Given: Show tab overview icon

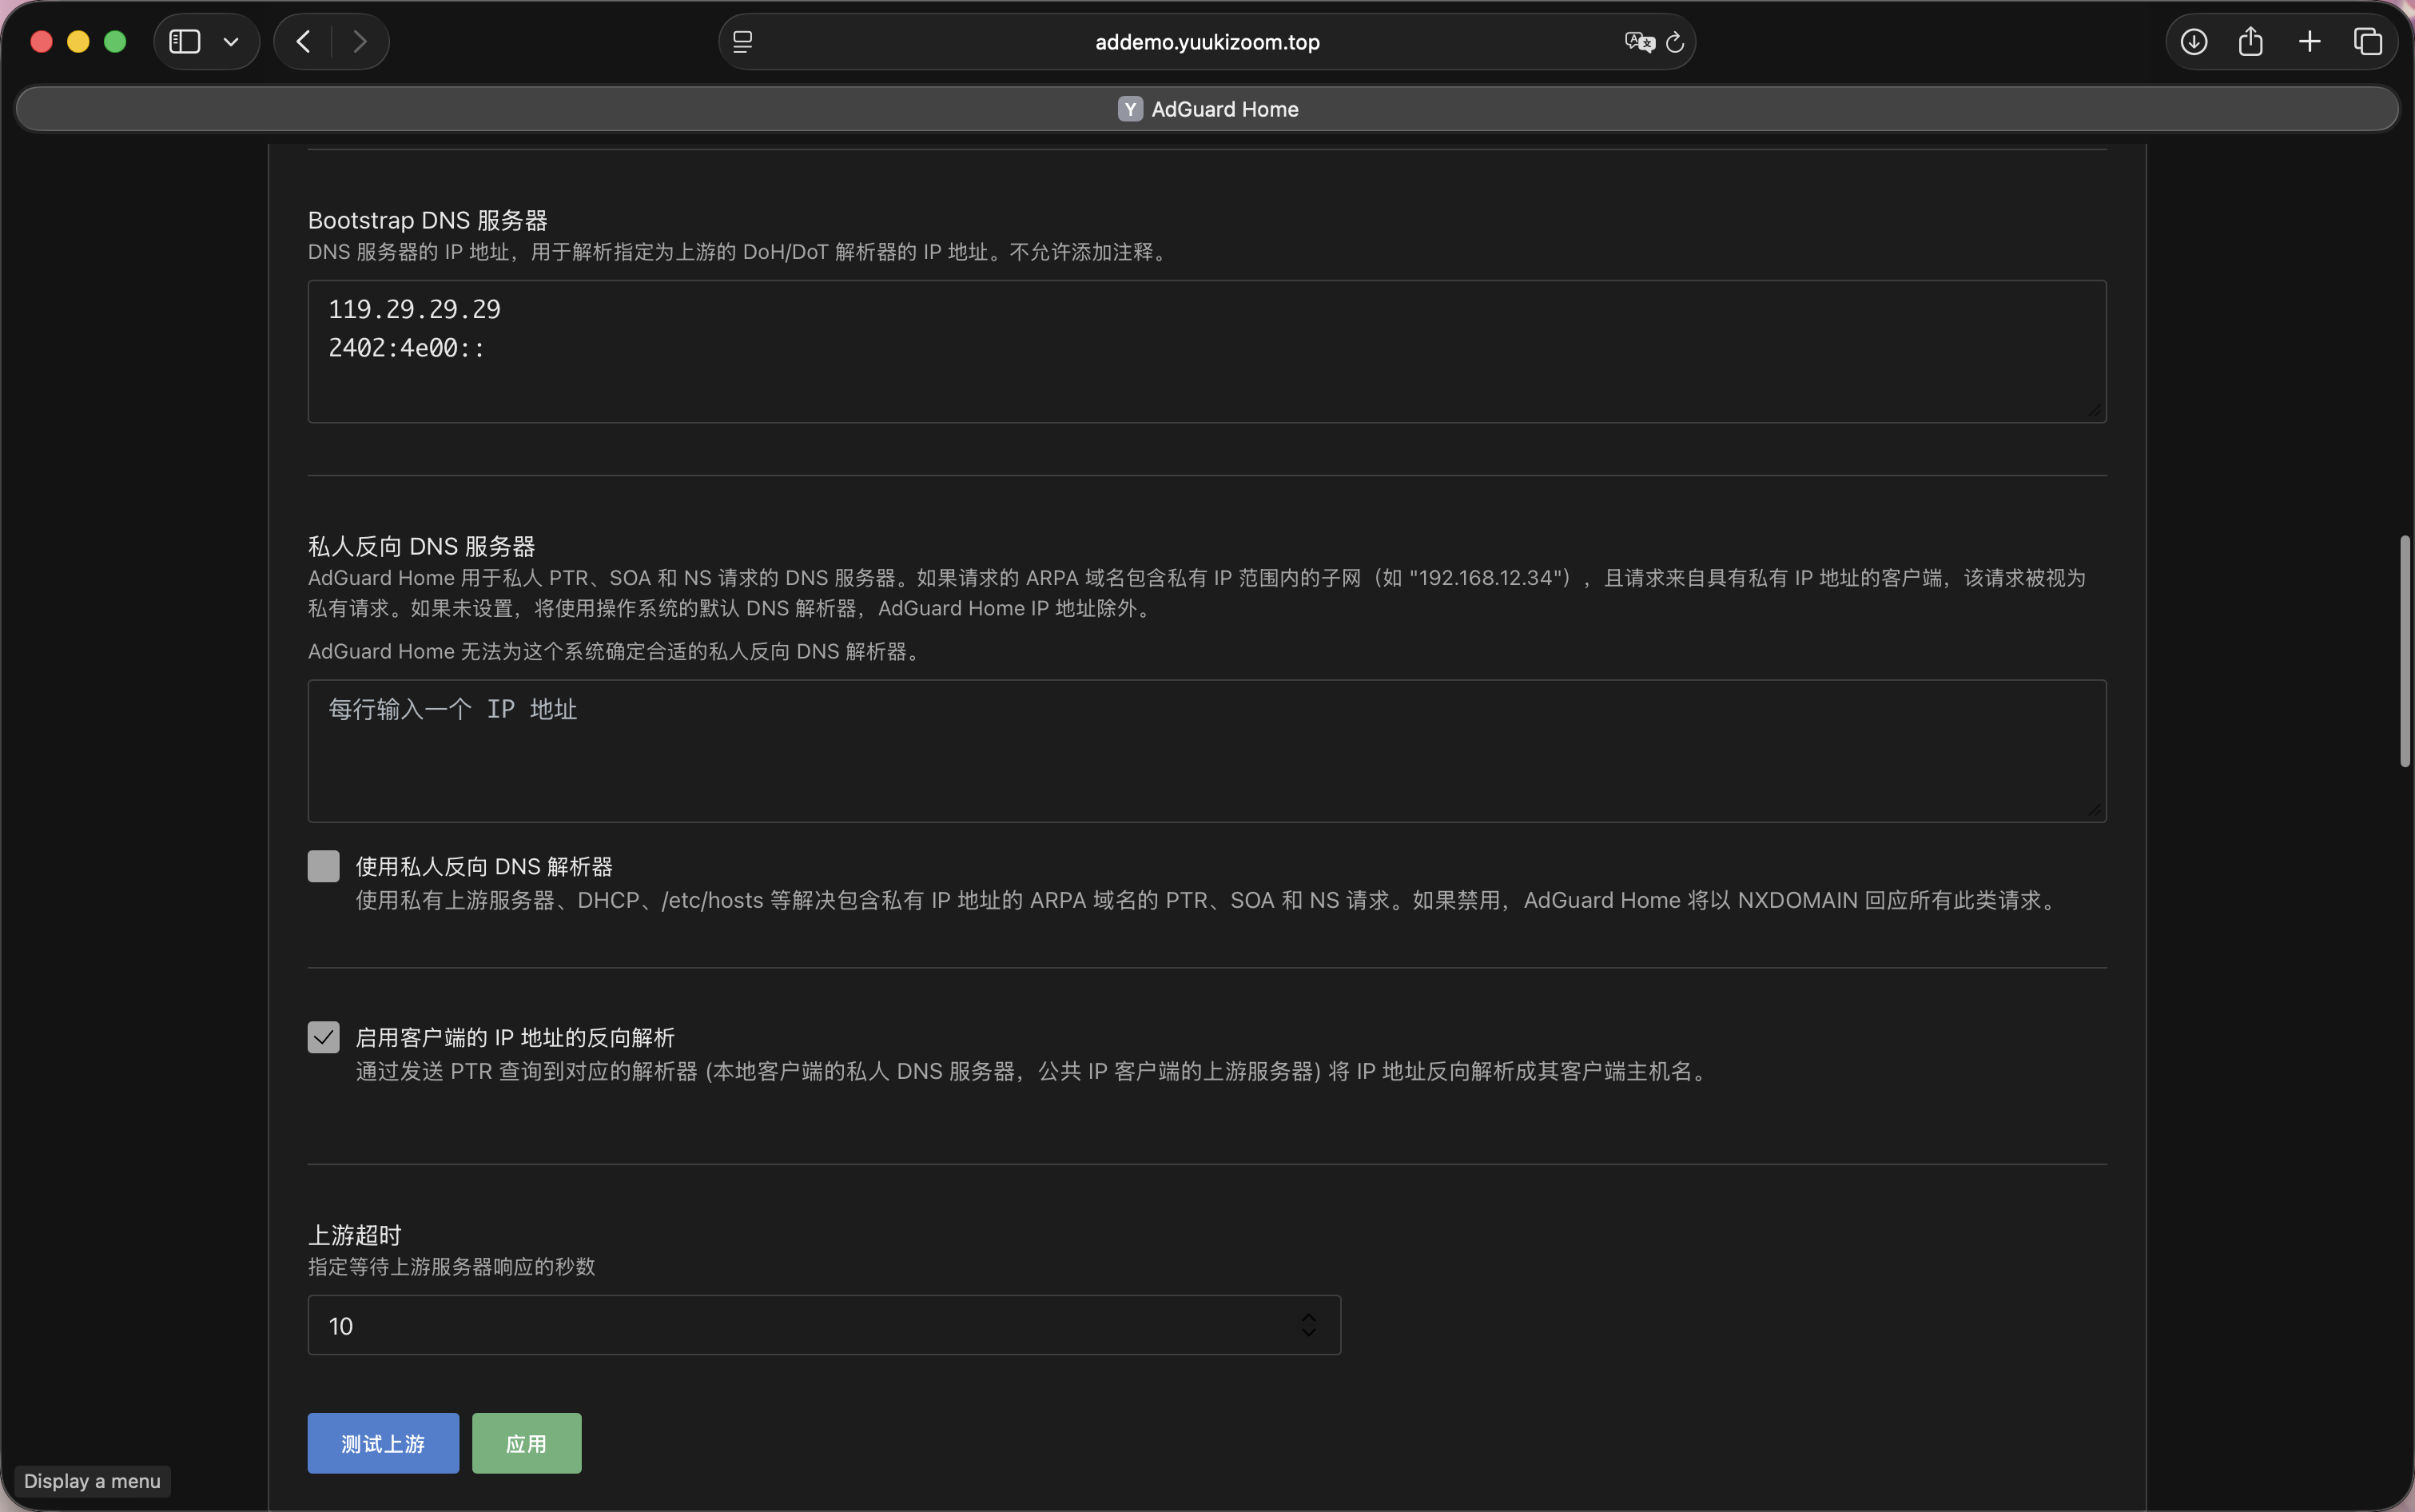Looking at the screenshot, I should click(x=2367, y=42).
